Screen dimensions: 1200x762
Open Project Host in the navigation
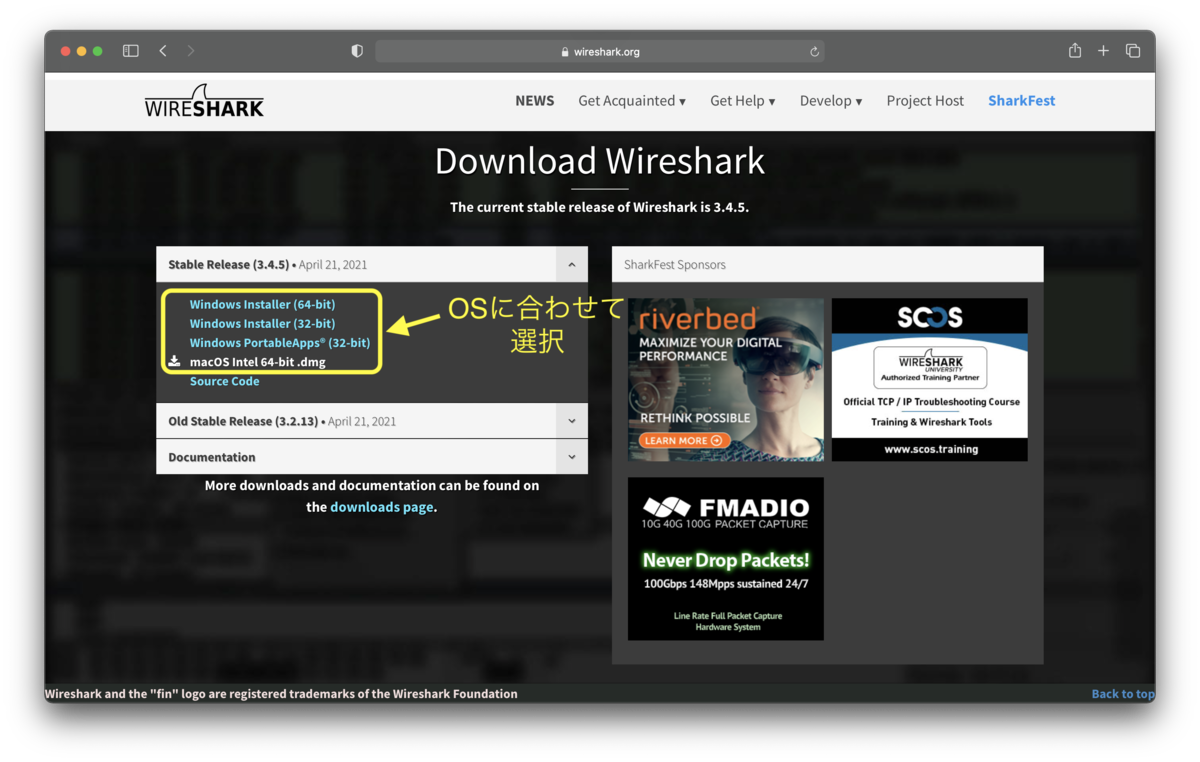click(x=925, y=101)
